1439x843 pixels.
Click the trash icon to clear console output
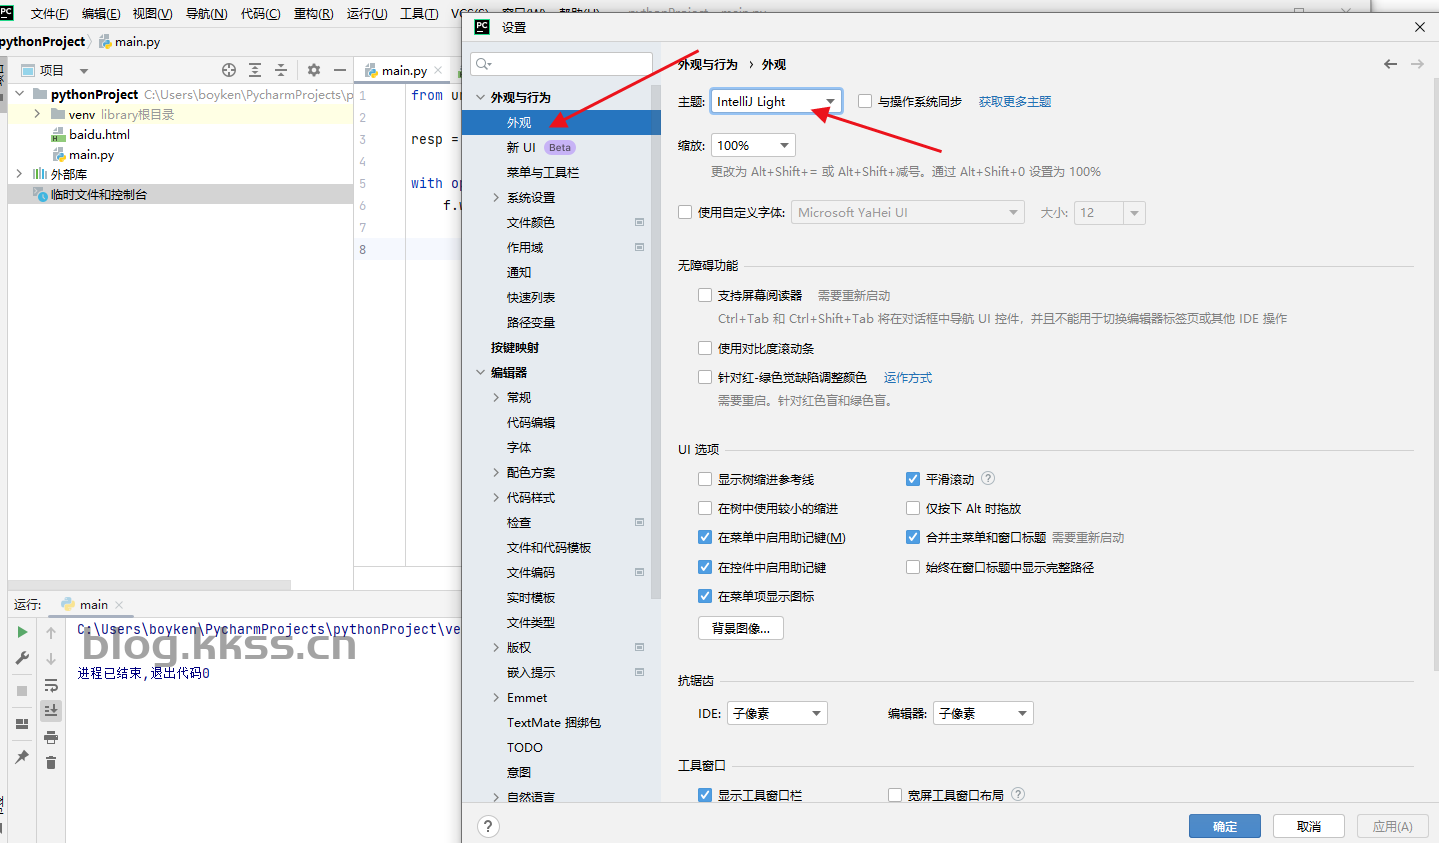[x=51, y=763]
